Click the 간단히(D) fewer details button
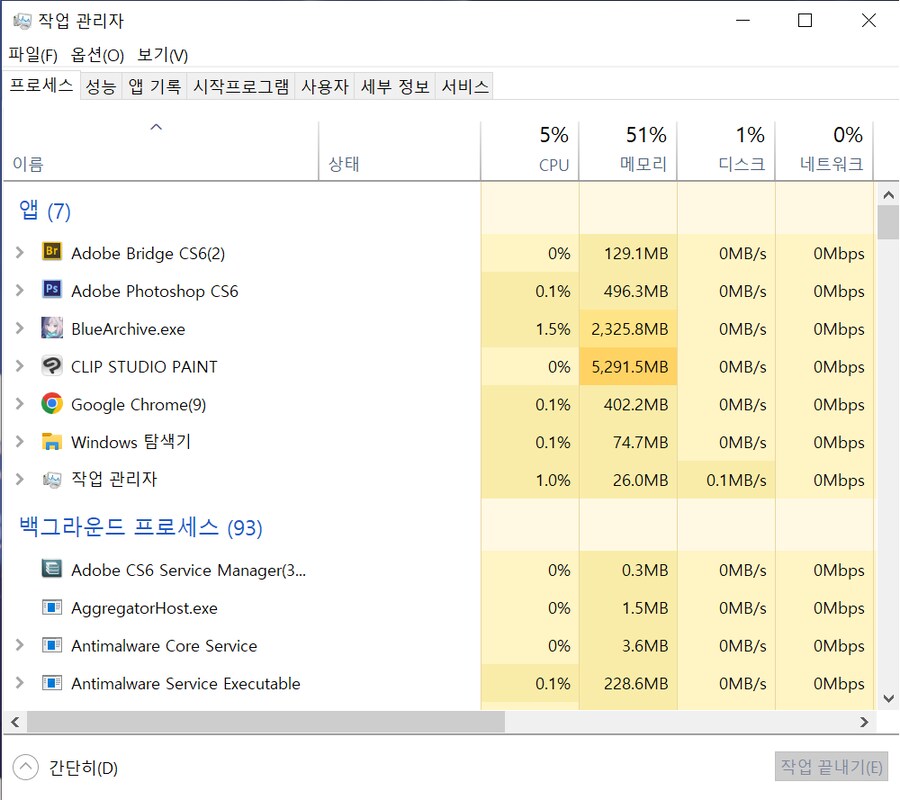Screen dimensions: 900x800 coord(65,767)
